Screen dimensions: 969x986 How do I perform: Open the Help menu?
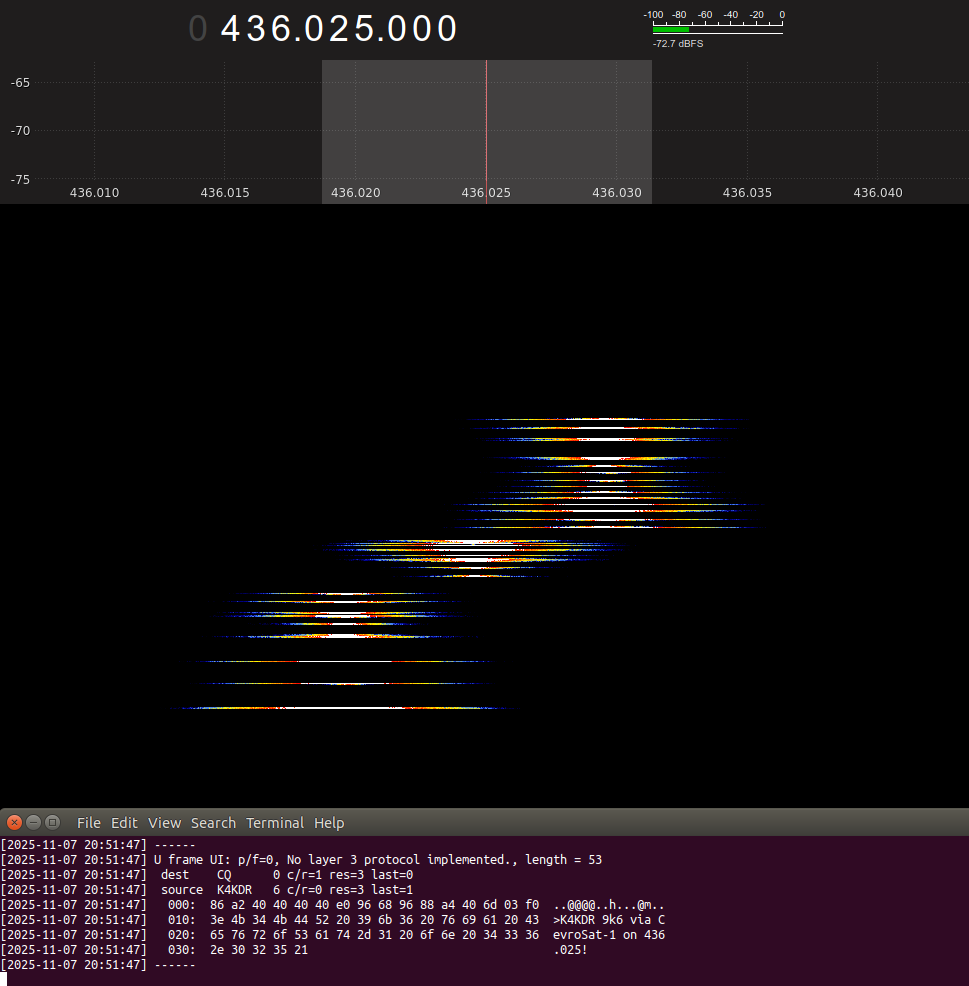pos(329,823)
